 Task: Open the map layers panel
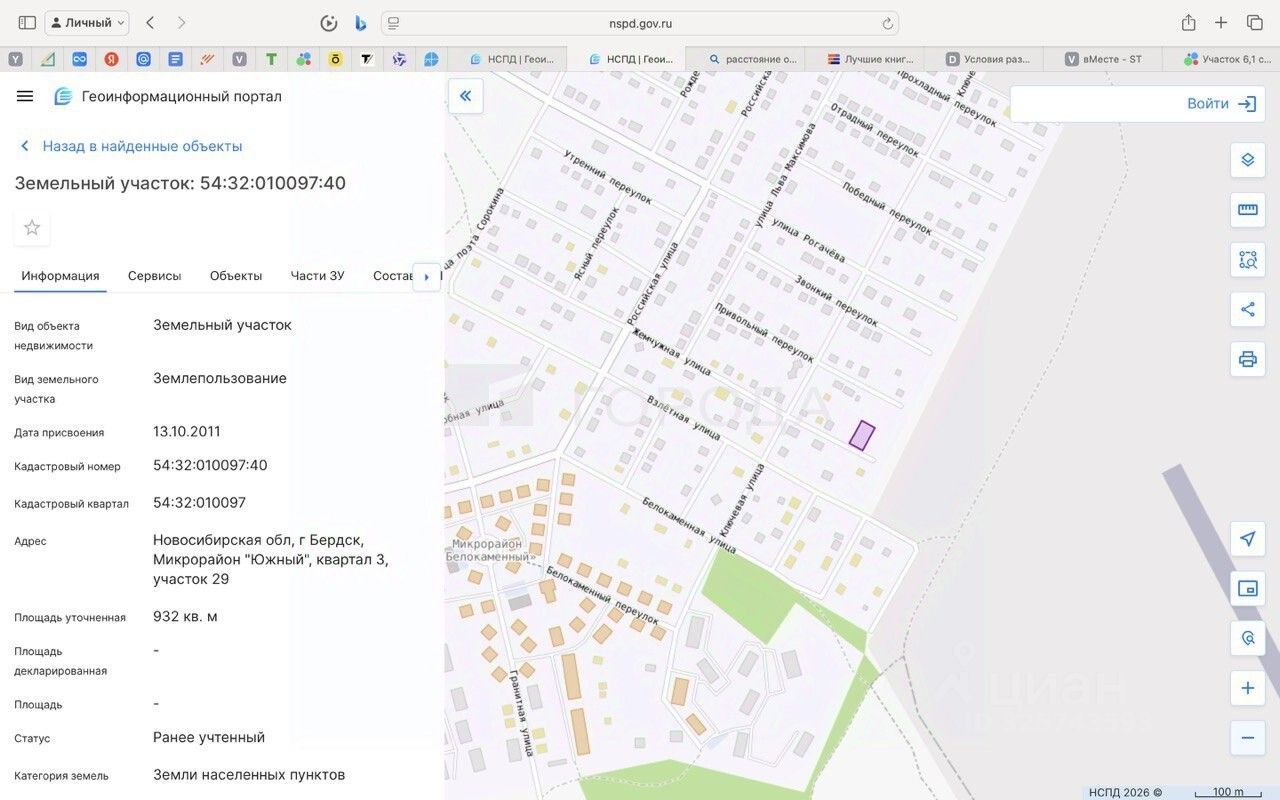1247,160
